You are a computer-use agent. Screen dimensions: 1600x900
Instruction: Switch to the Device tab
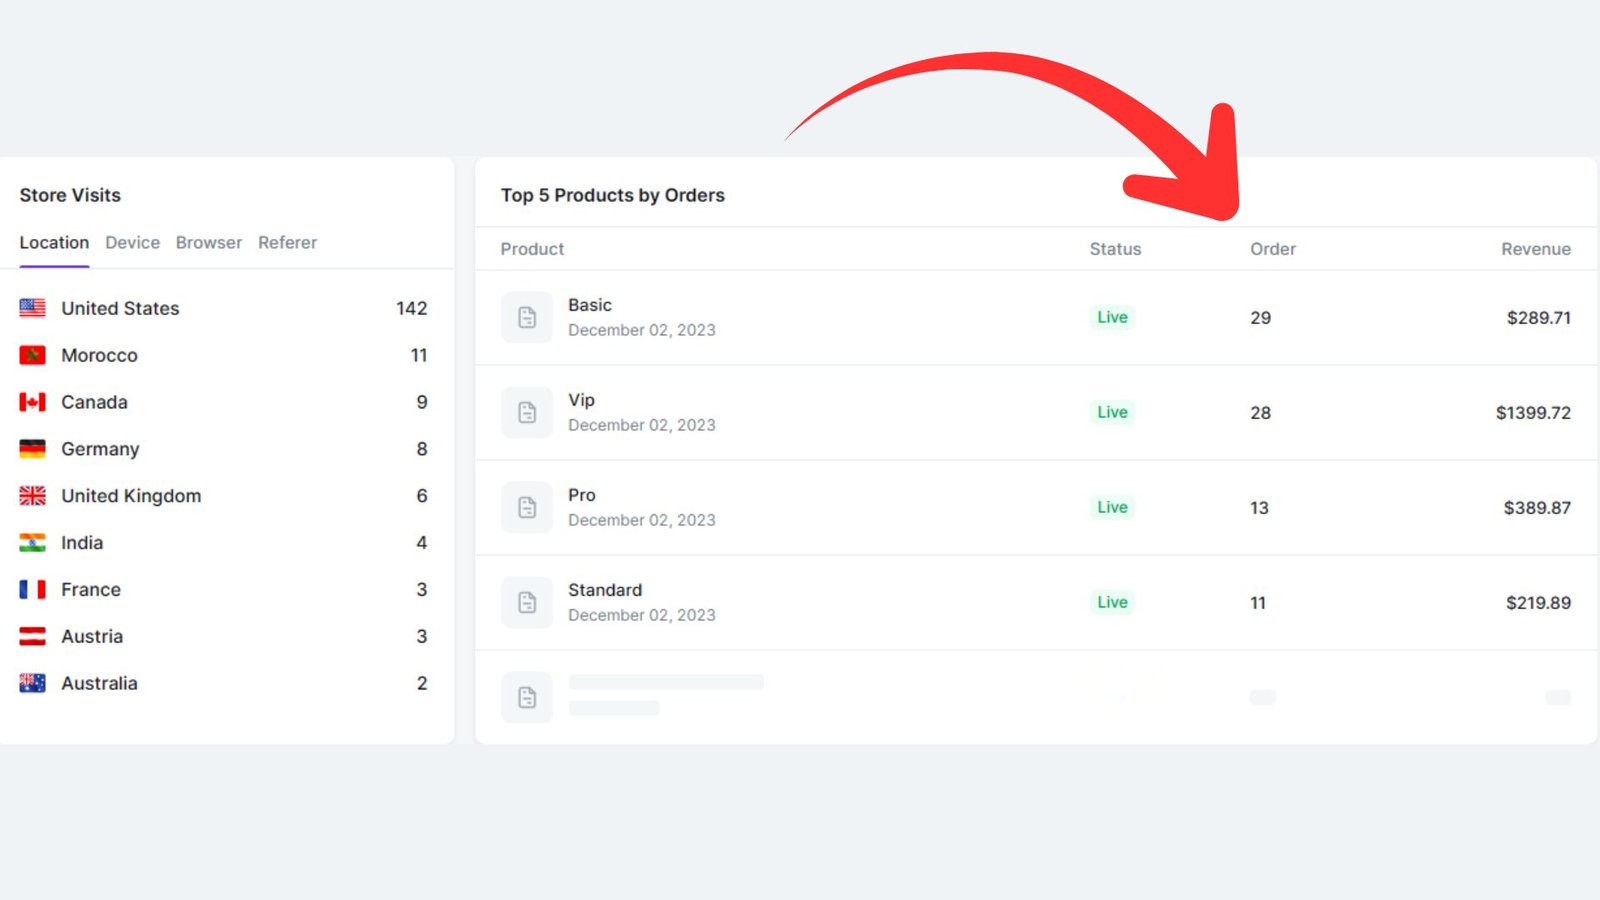click(132, 243)
